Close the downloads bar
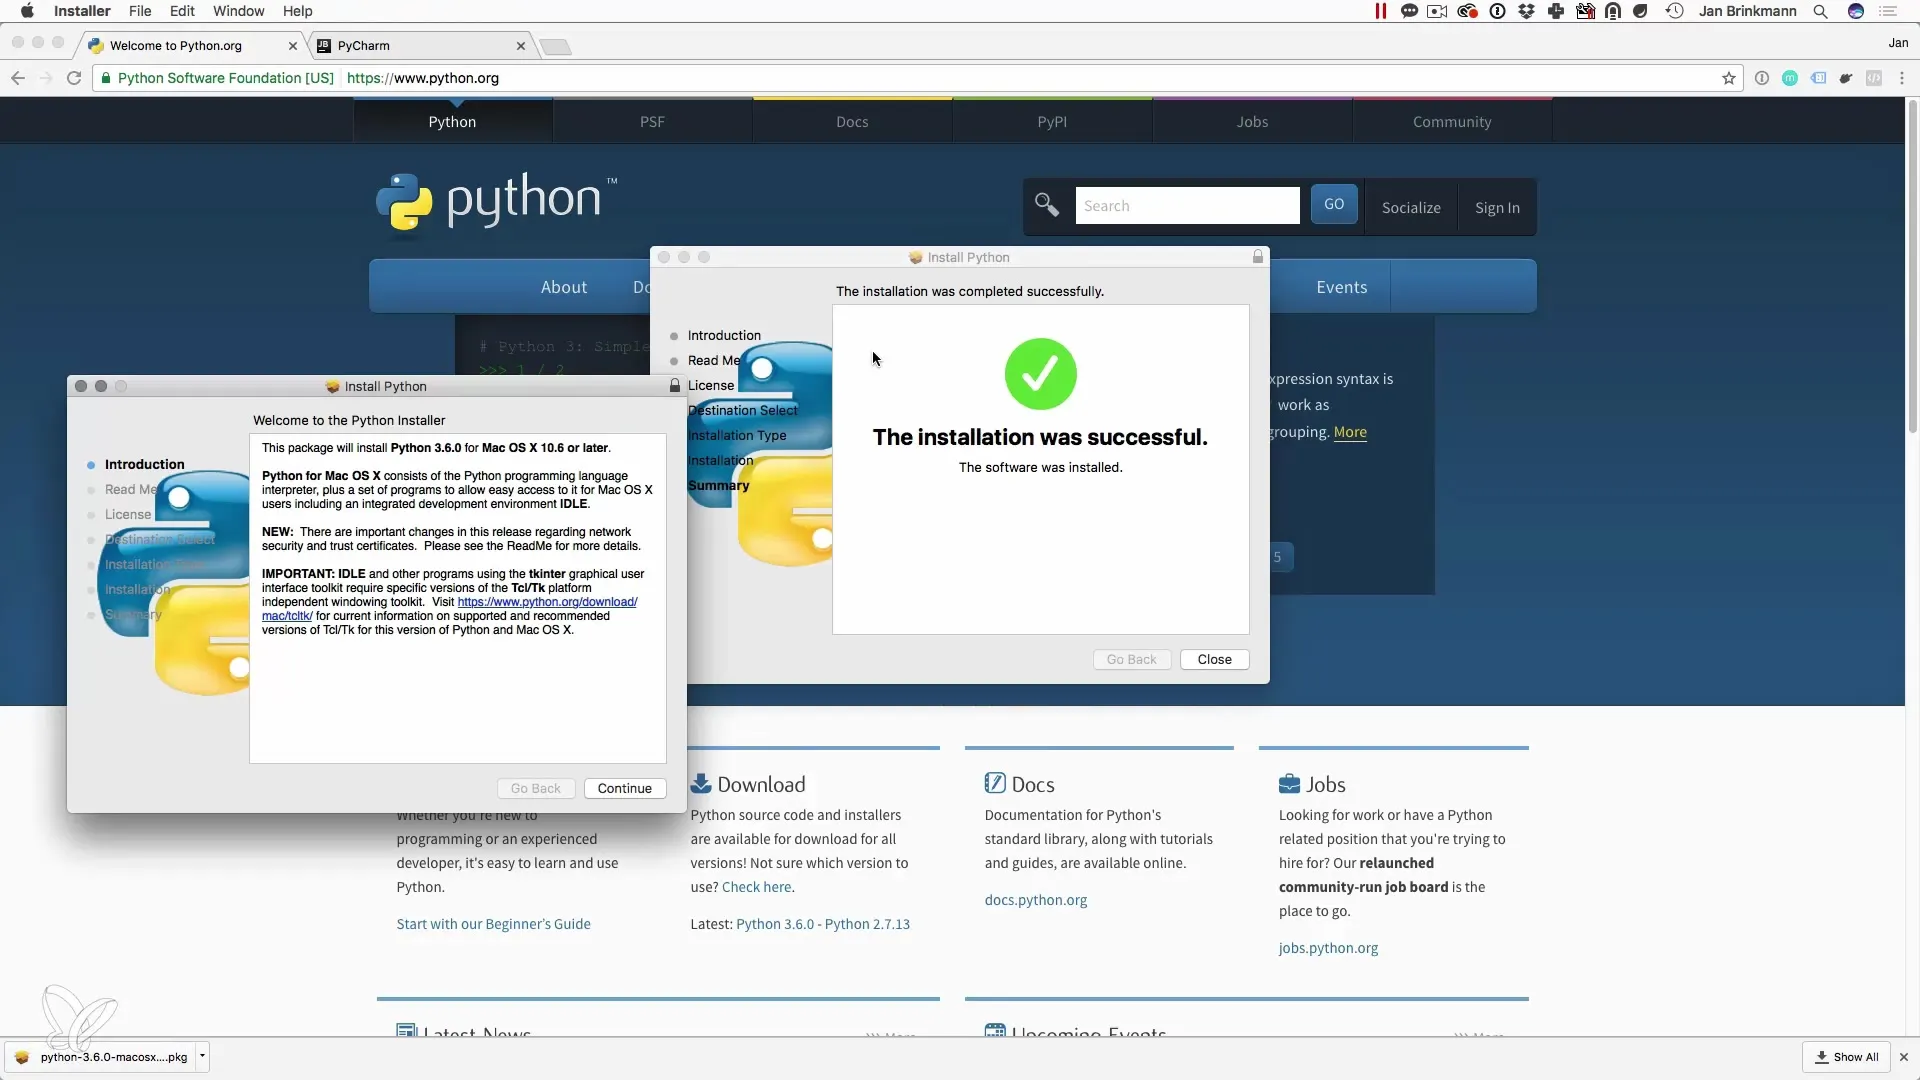 click(1904, 1057)
